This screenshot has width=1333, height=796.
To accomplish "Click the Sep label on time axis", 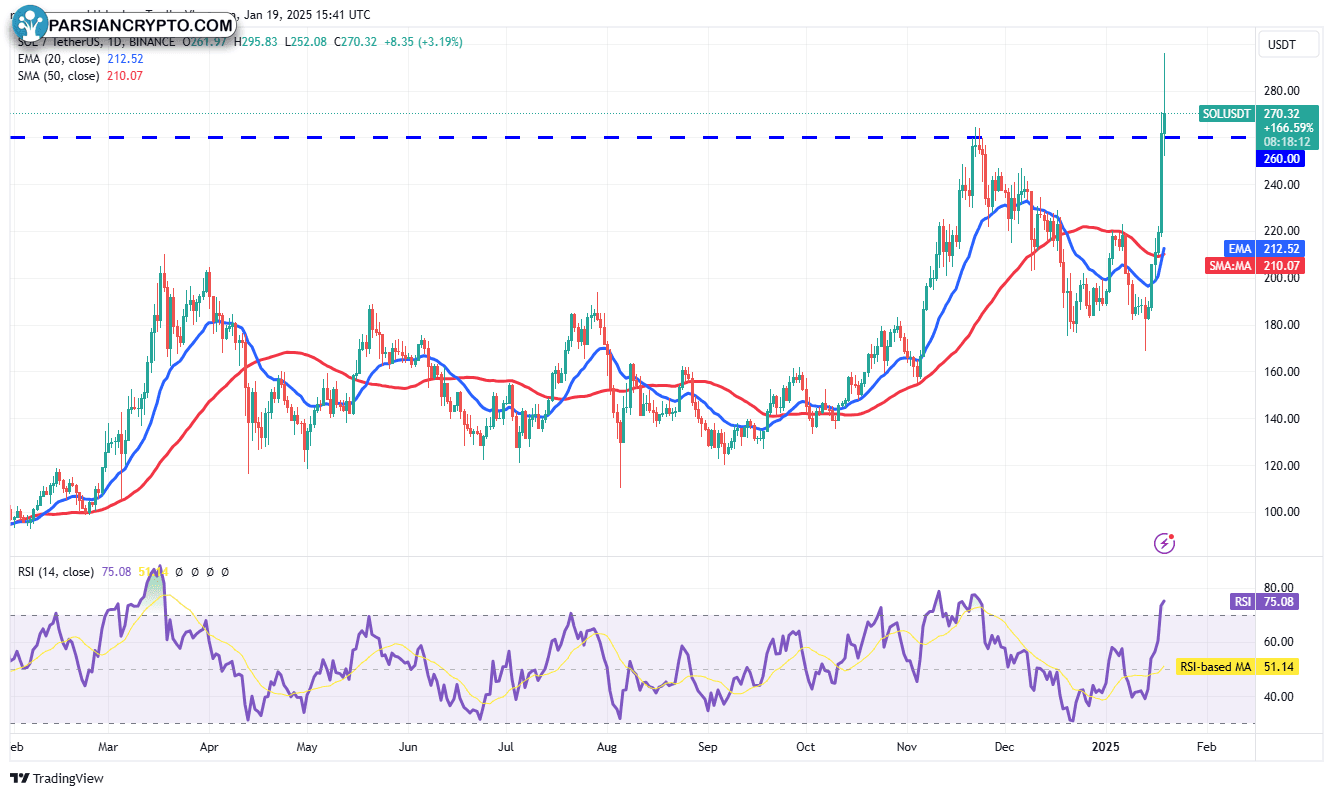I will point(708,746).
